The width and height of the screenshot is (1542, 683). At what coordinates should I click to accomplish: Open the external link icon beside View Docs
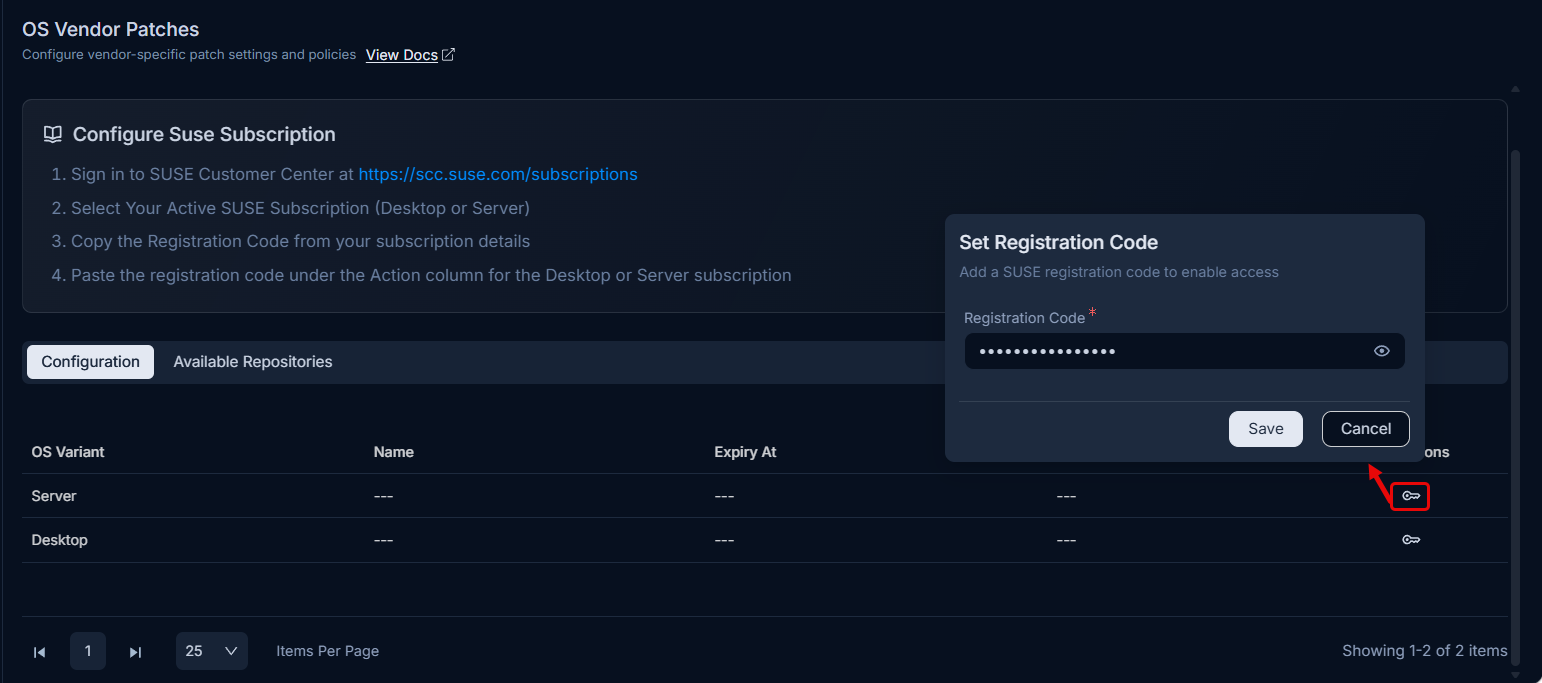[449, 54]
